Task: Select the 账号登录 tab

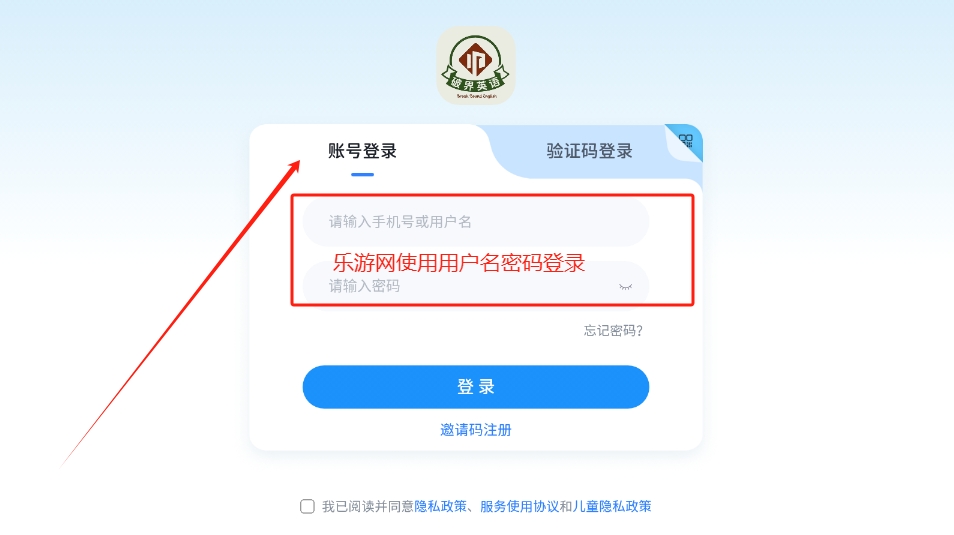Action: 362,151
